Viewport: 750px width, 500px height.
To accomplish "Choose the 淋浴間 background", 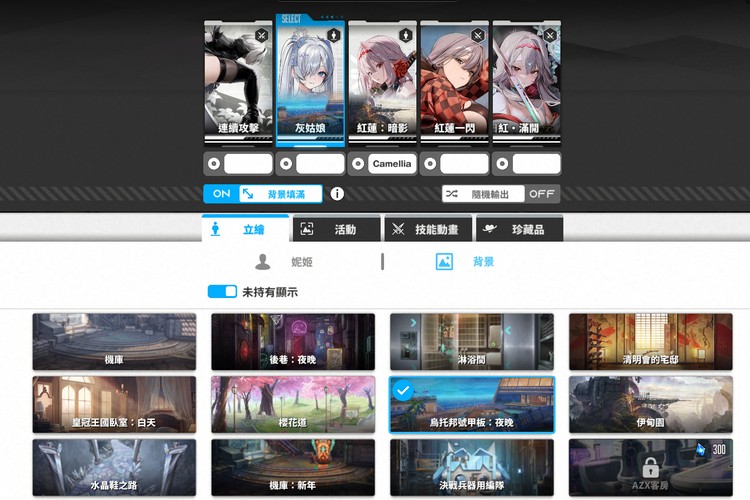I will 472,342.
